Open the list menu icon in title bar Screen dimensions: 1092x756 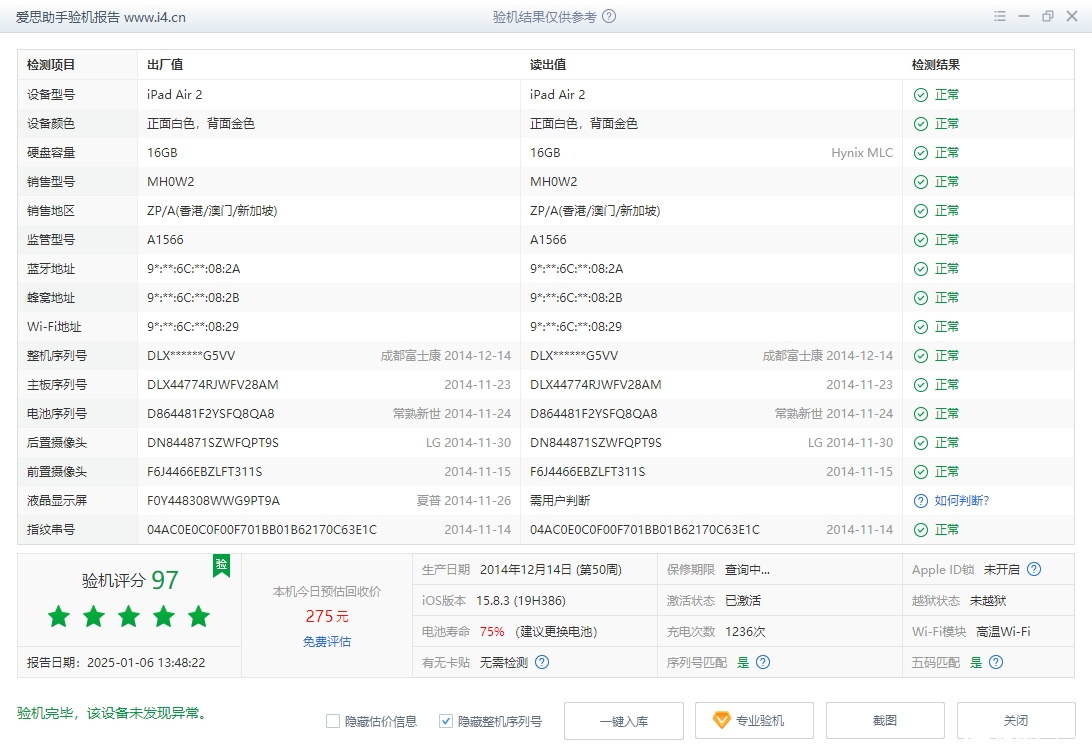[x=999, y=16]
